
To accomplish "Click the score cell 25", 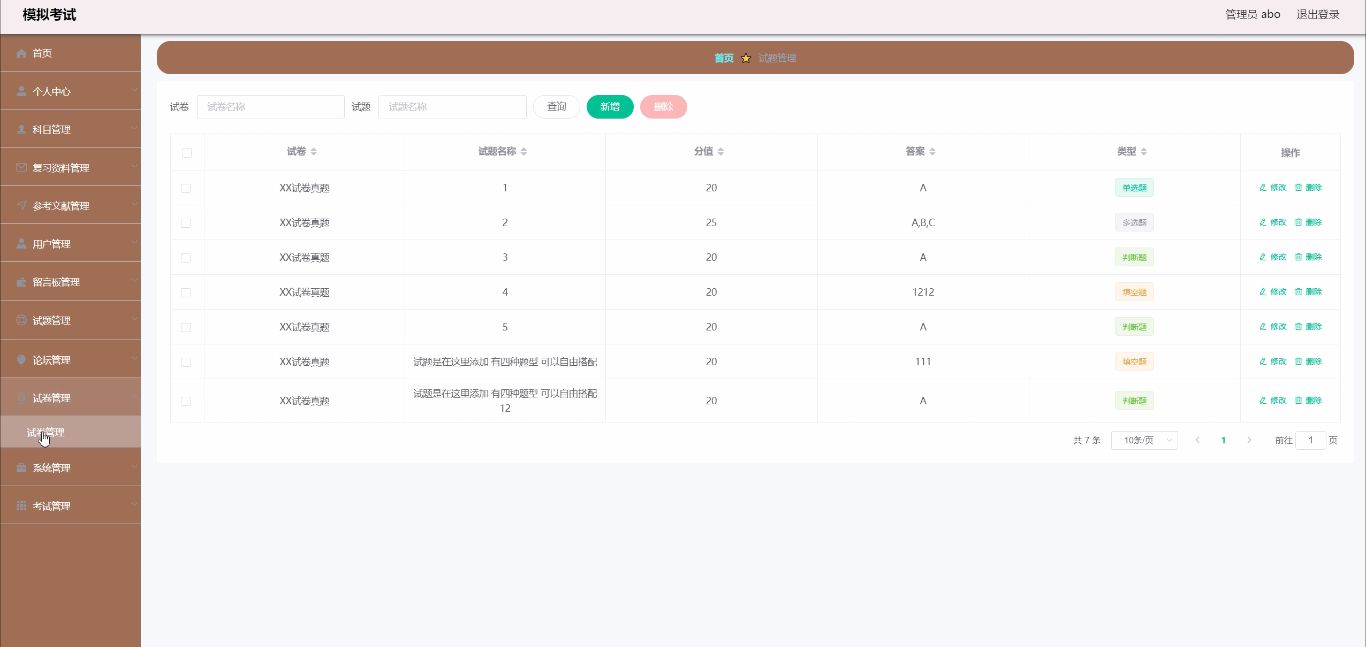I will 711,223.
